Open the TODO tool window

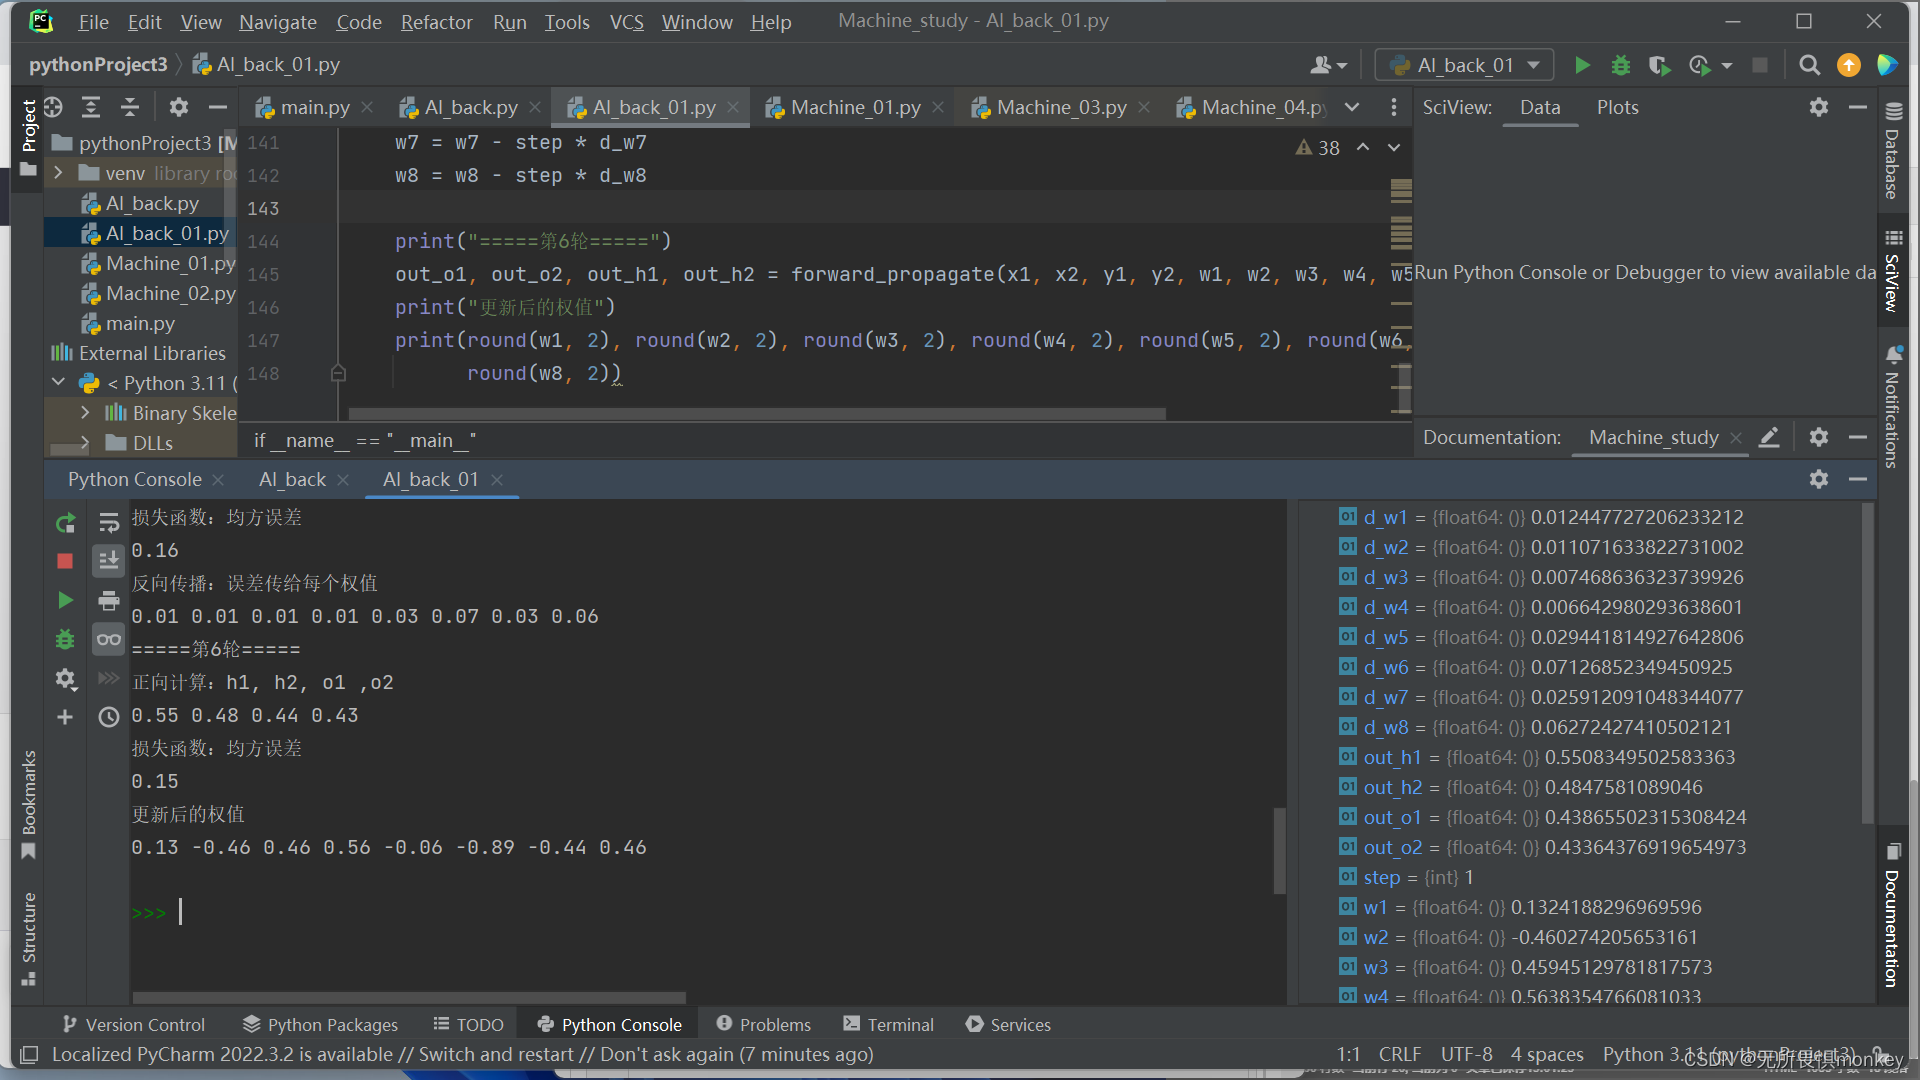click(x=468, y=1024)
